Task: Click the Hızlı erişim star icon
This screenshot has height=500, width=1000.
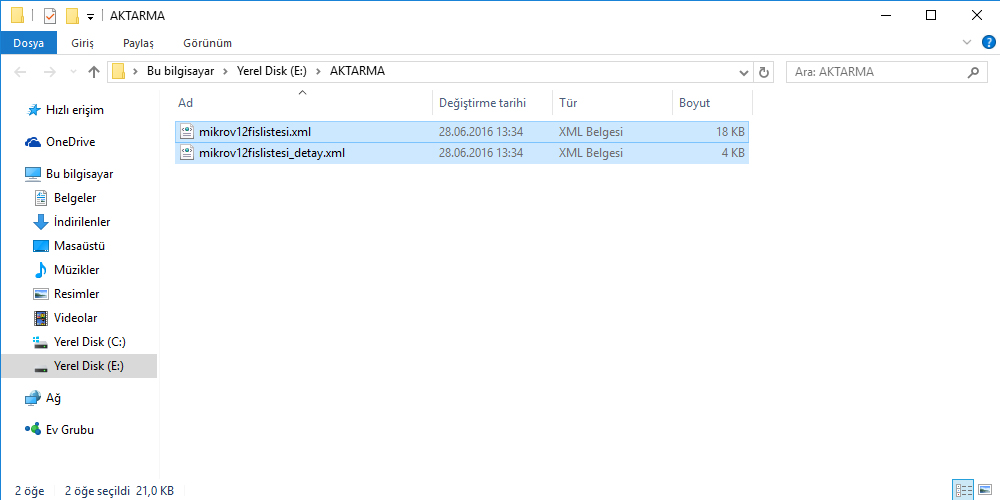Action: tap(34, 110)
